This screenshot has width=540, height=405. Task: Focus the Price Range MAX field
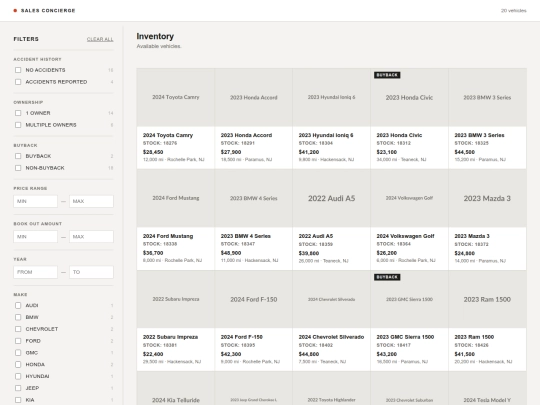point(91,201)
